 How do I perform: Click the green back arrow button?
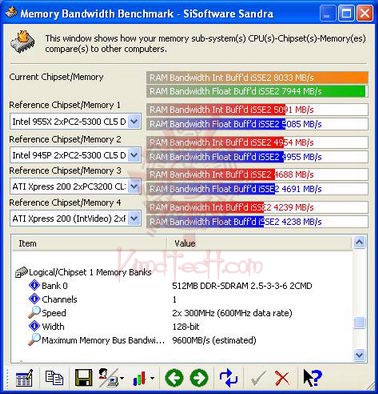pos(174,378)
